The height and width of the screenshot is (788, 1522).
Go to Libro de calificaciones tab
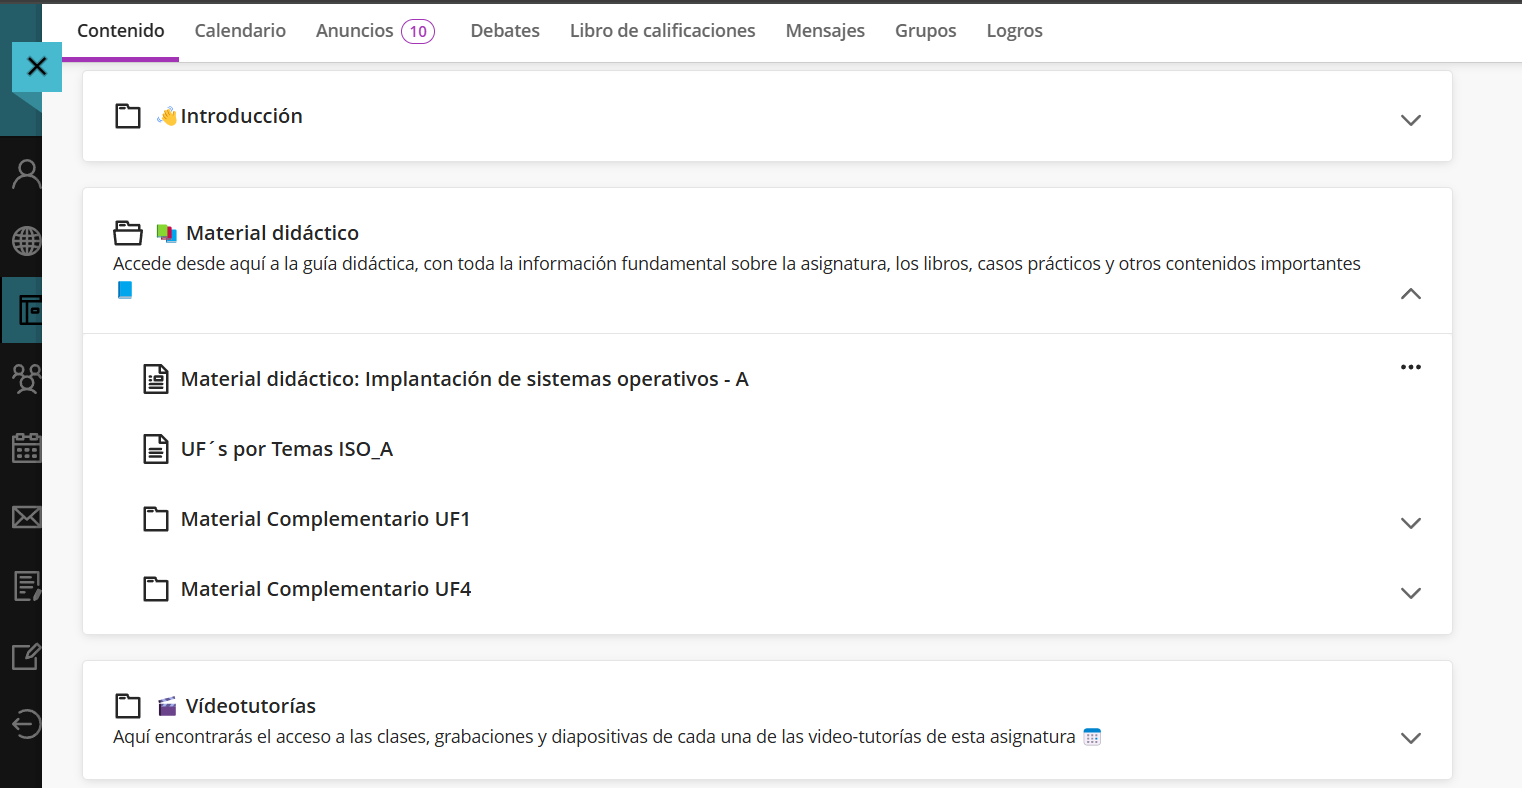pyautogui.click(x=662, y=31)
